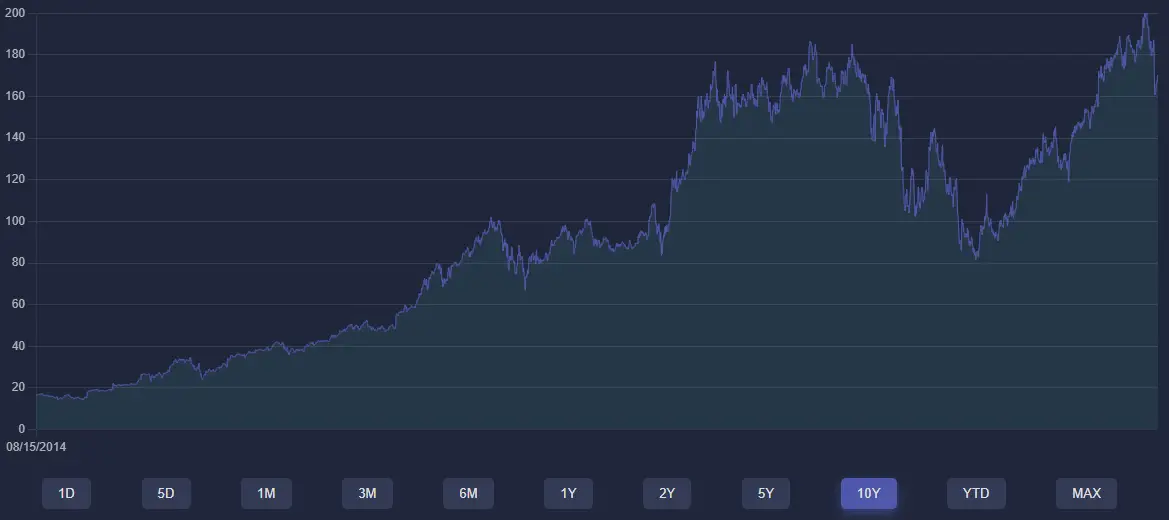Click the 08/15/2014 start date label
This screenshot has width=1169, height=520.
pos(37,447)
